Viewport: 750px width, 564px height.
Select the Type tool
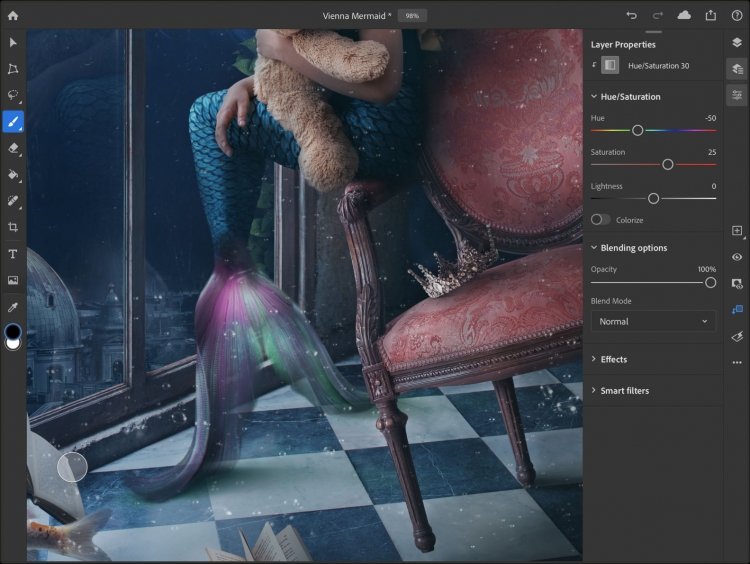point(13,254)
